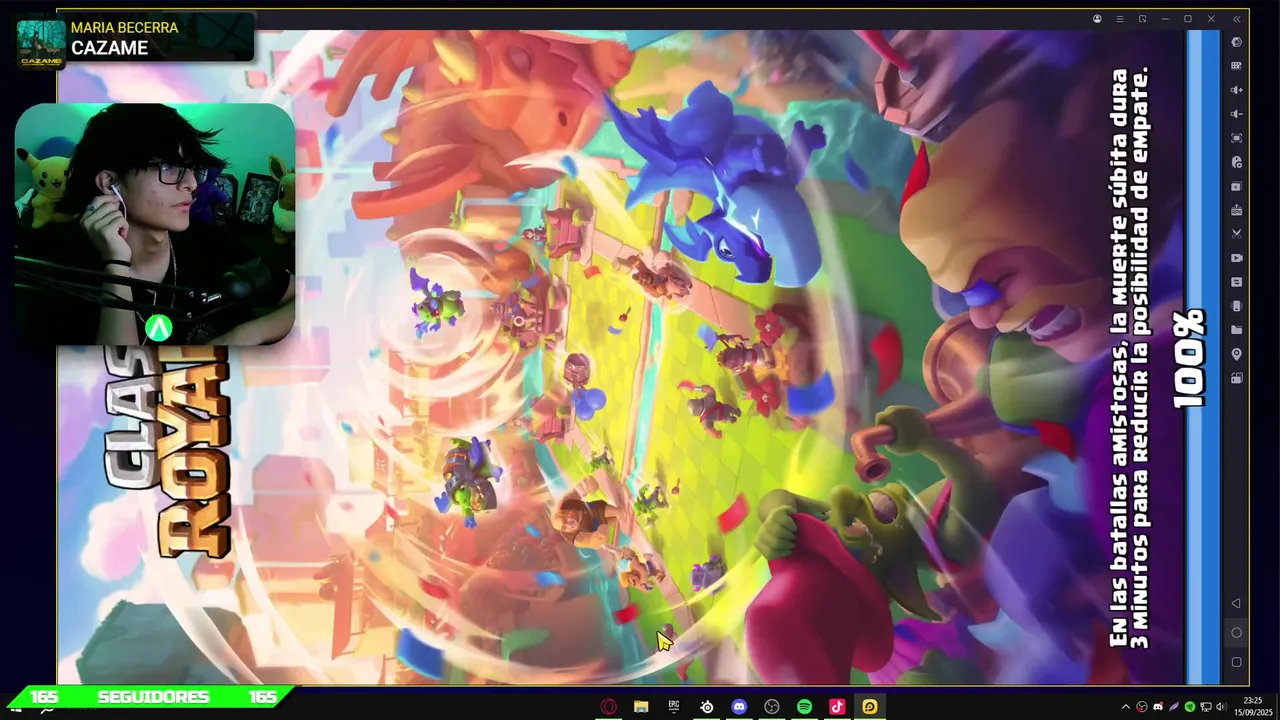This screenshot has height=720, width=1280.
Task: Click the webcam overlay feed
Action: [x=155, y=224]
